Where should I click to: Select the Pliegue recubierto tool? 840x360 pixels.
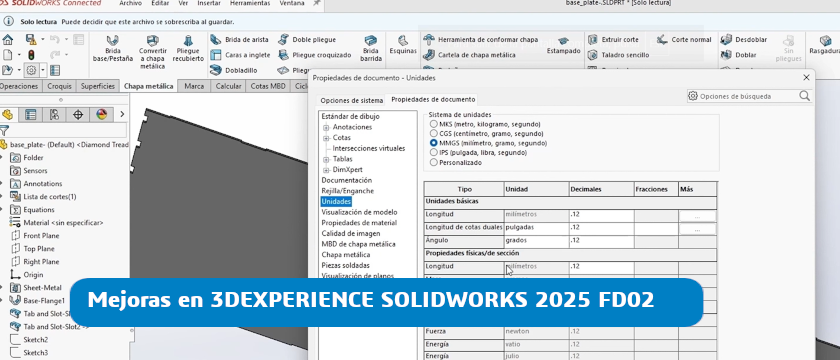[x=188, y=48]
